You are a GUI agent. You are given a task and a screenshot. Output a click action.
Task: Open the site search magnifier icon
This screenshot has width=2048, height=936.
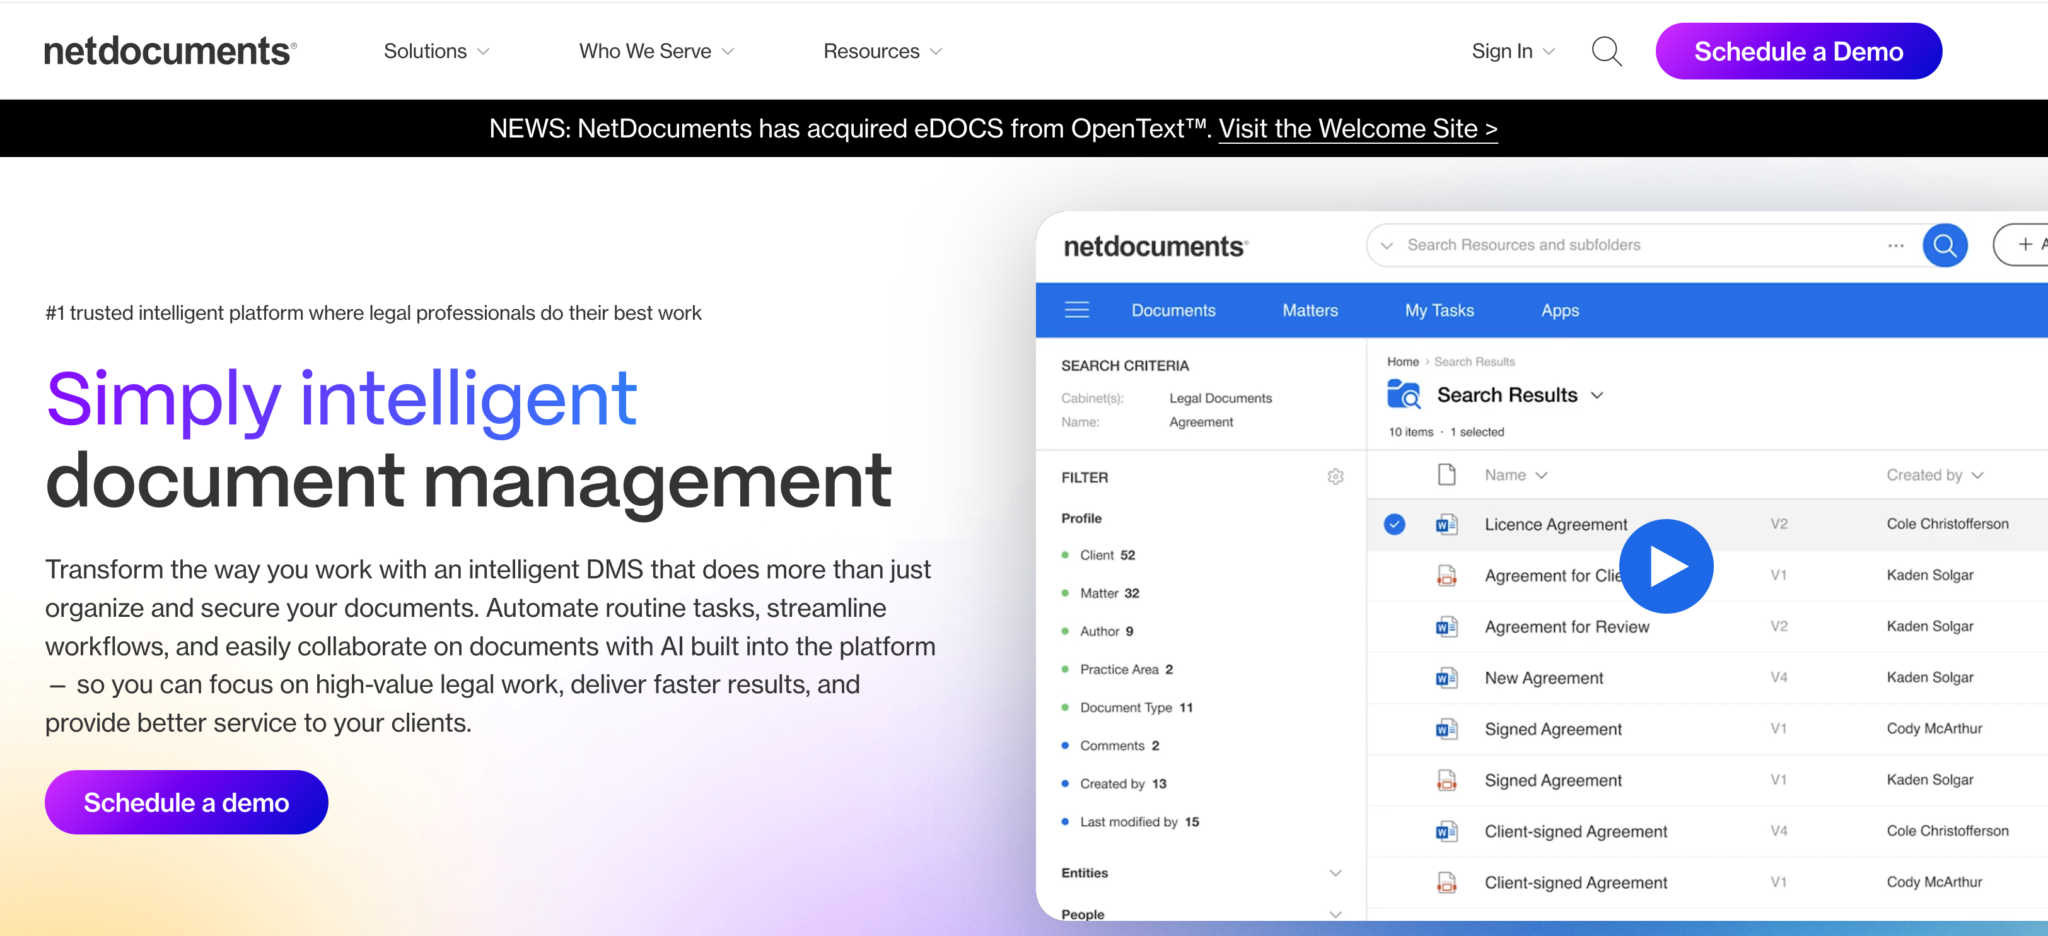pos(1606,51)
